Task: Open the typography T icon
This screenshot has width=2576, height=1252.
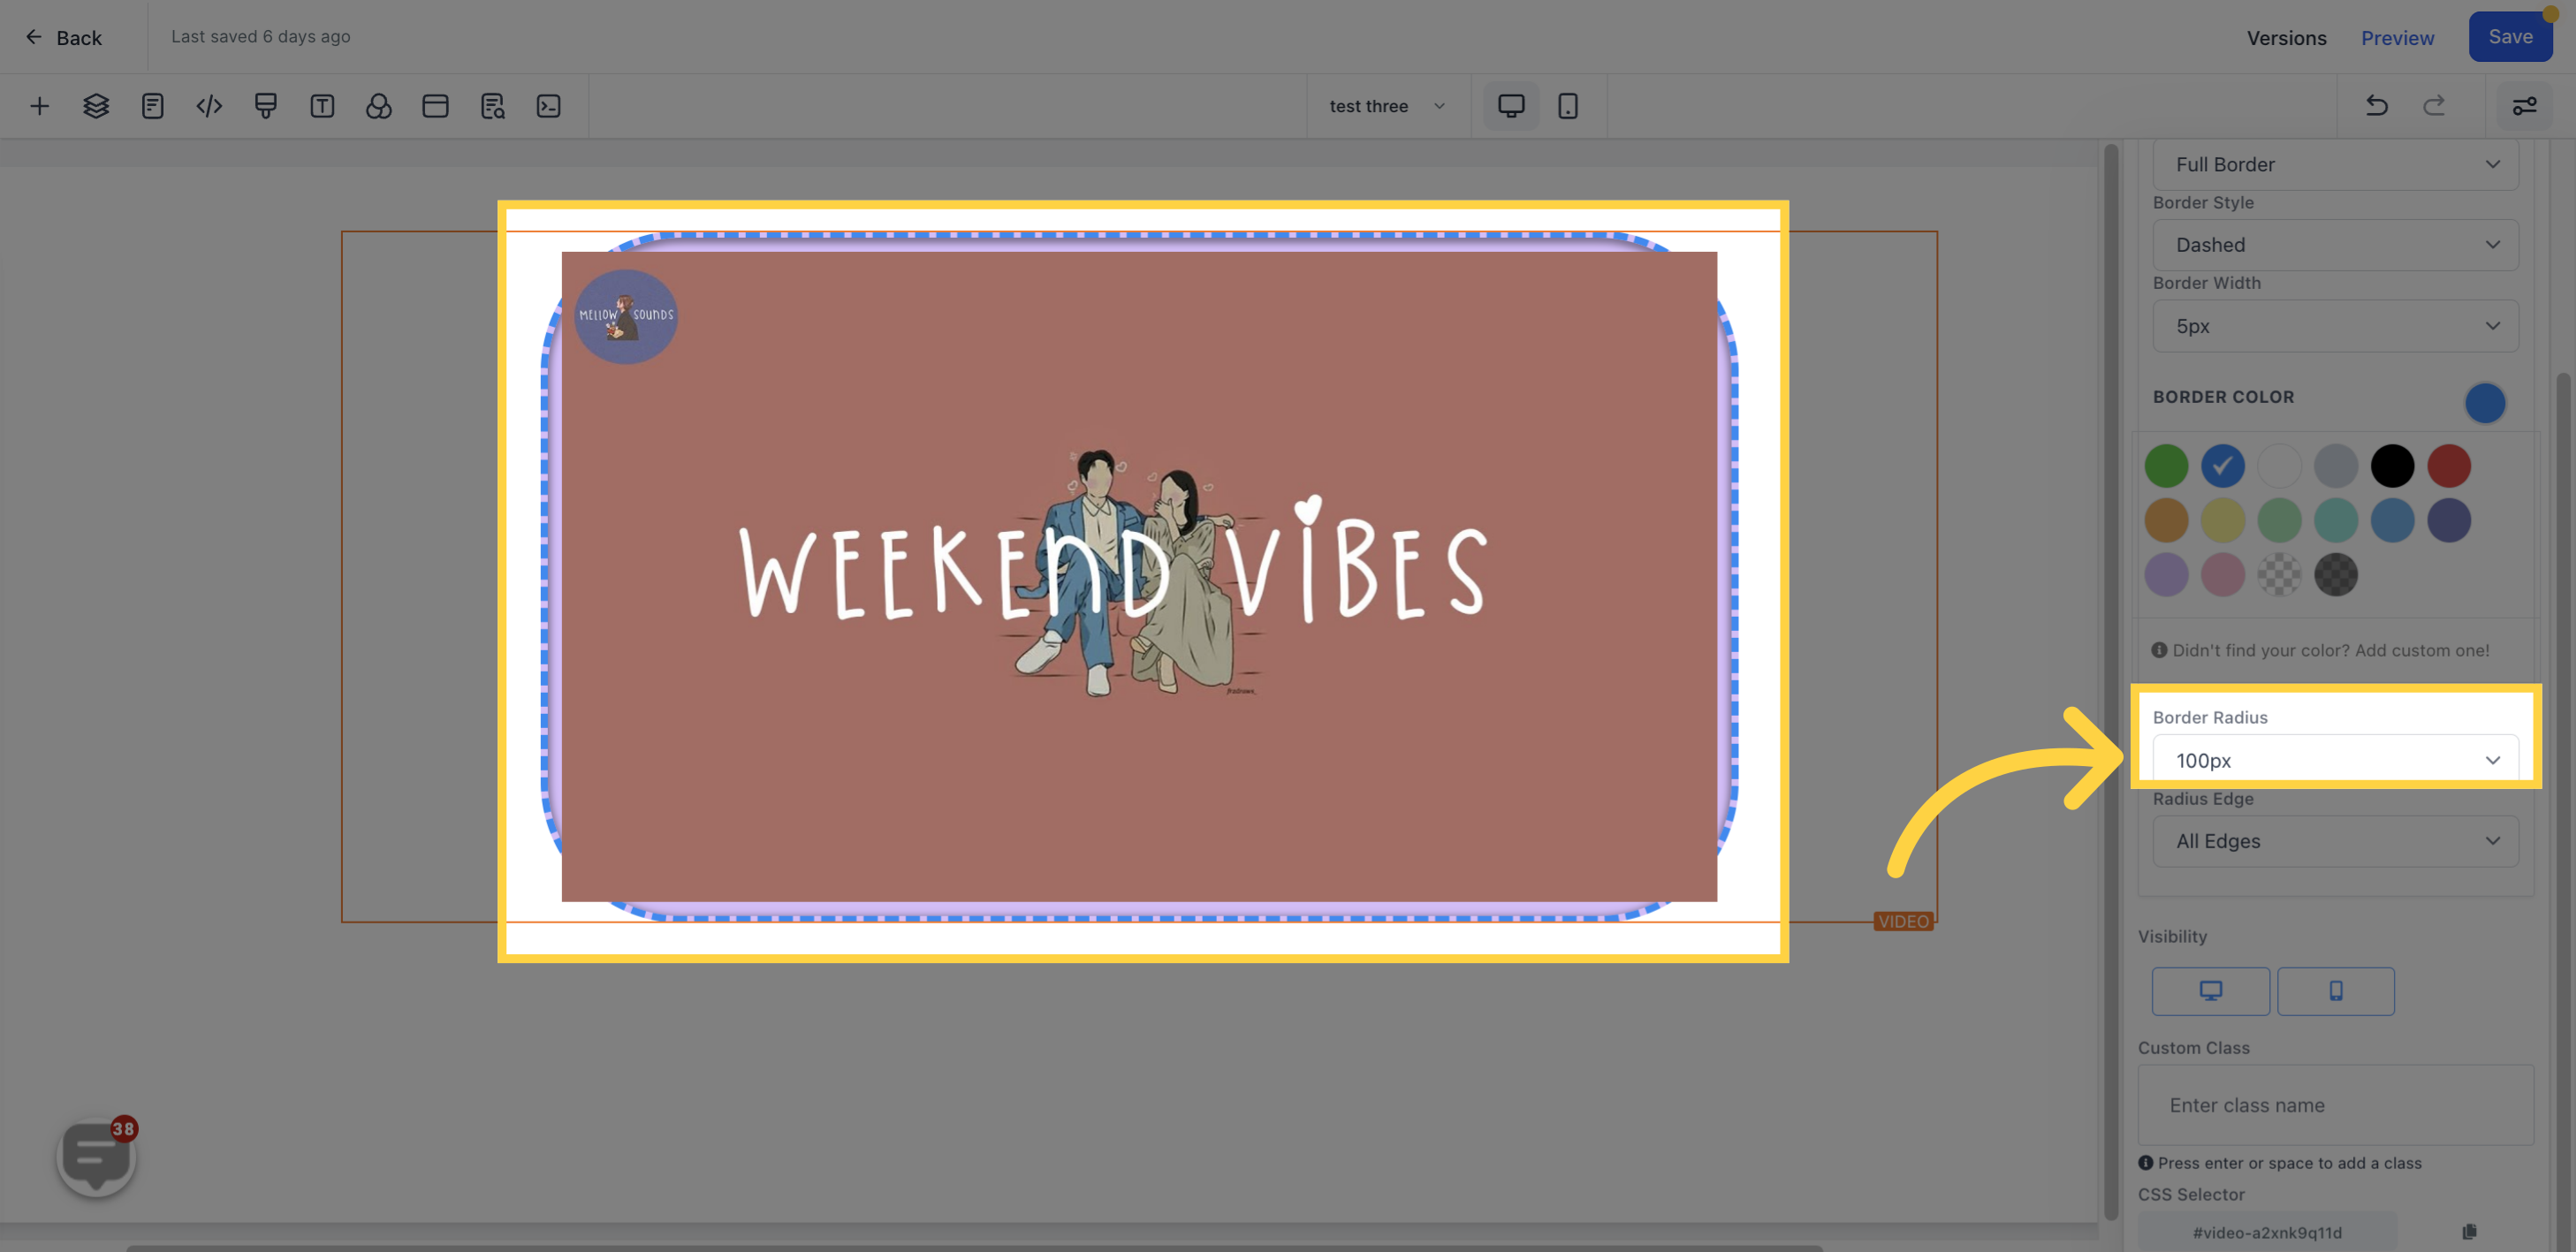Action: (x=322, y=106)
